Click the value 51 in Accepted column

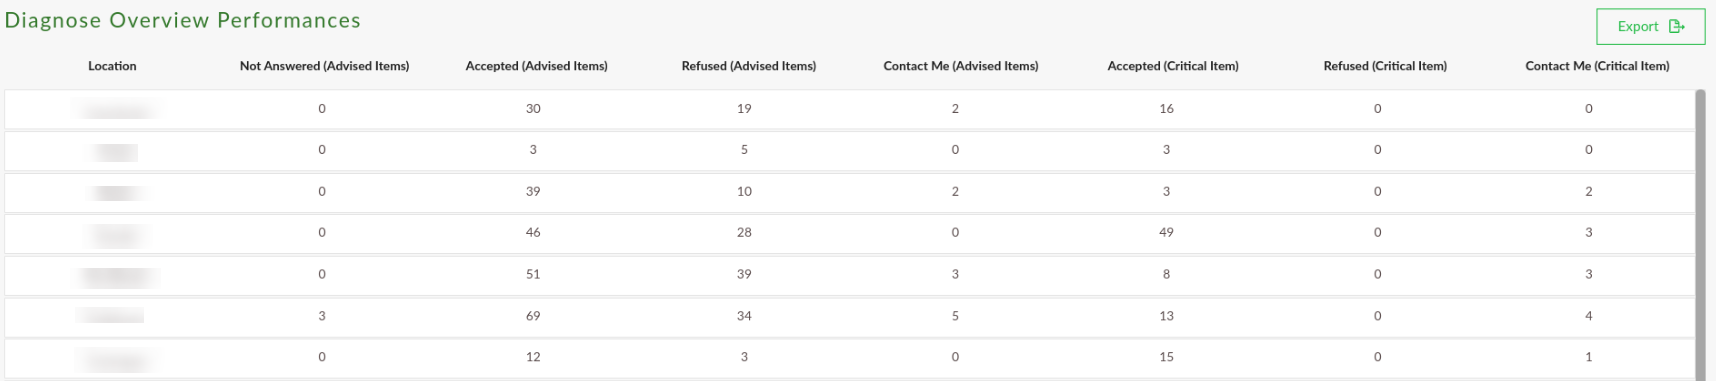533,274
